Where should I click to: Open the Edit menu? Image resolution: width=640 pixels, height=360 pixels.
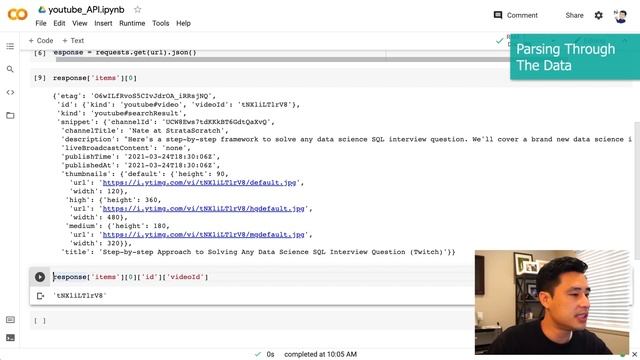pos(59,23)
